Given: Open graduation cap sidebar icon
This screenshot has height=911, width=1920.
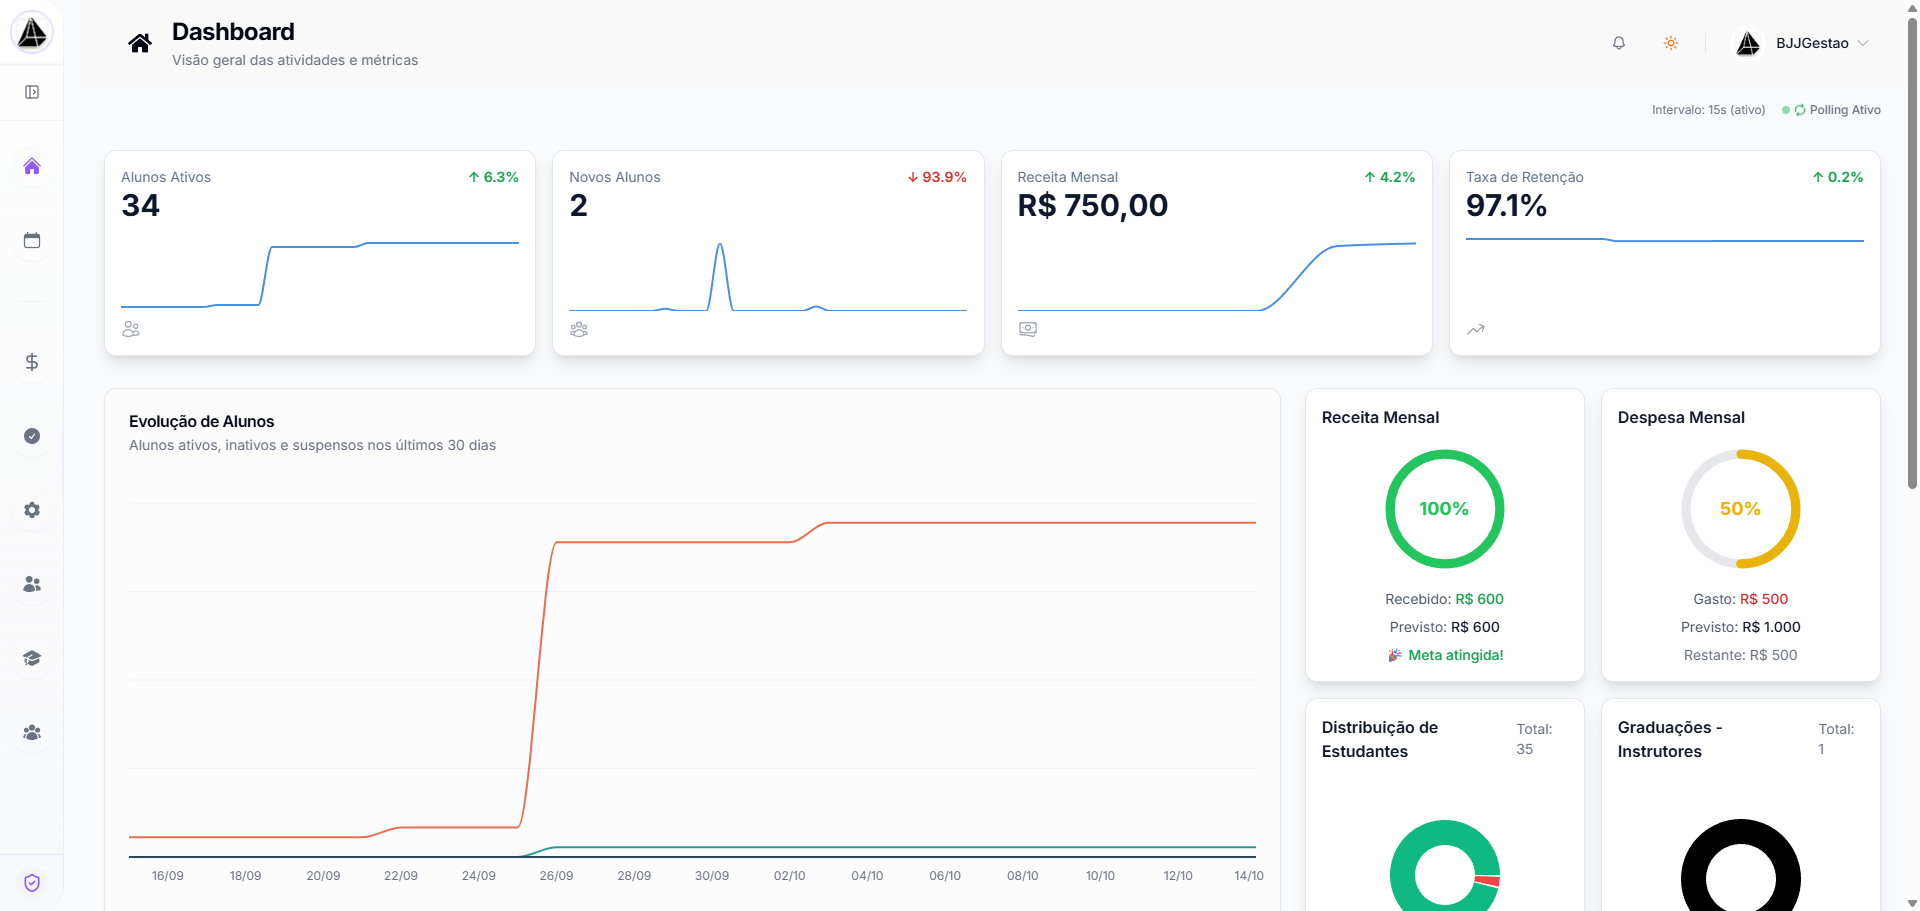Looking at the screenshot, I should coord(32,658).
